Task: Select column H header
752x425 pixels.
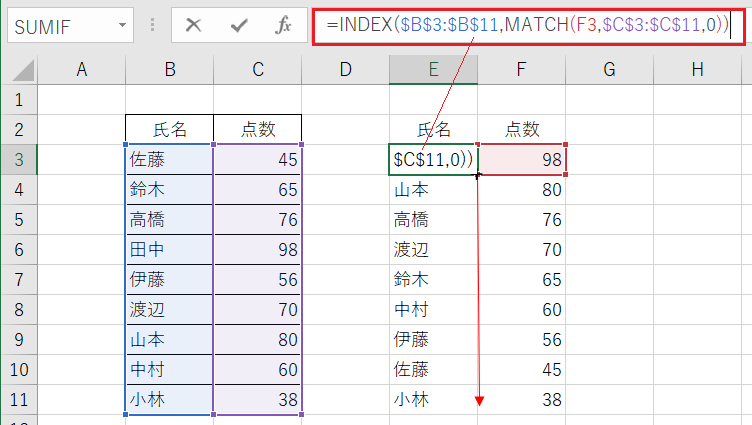Action: tap(697, 70)
